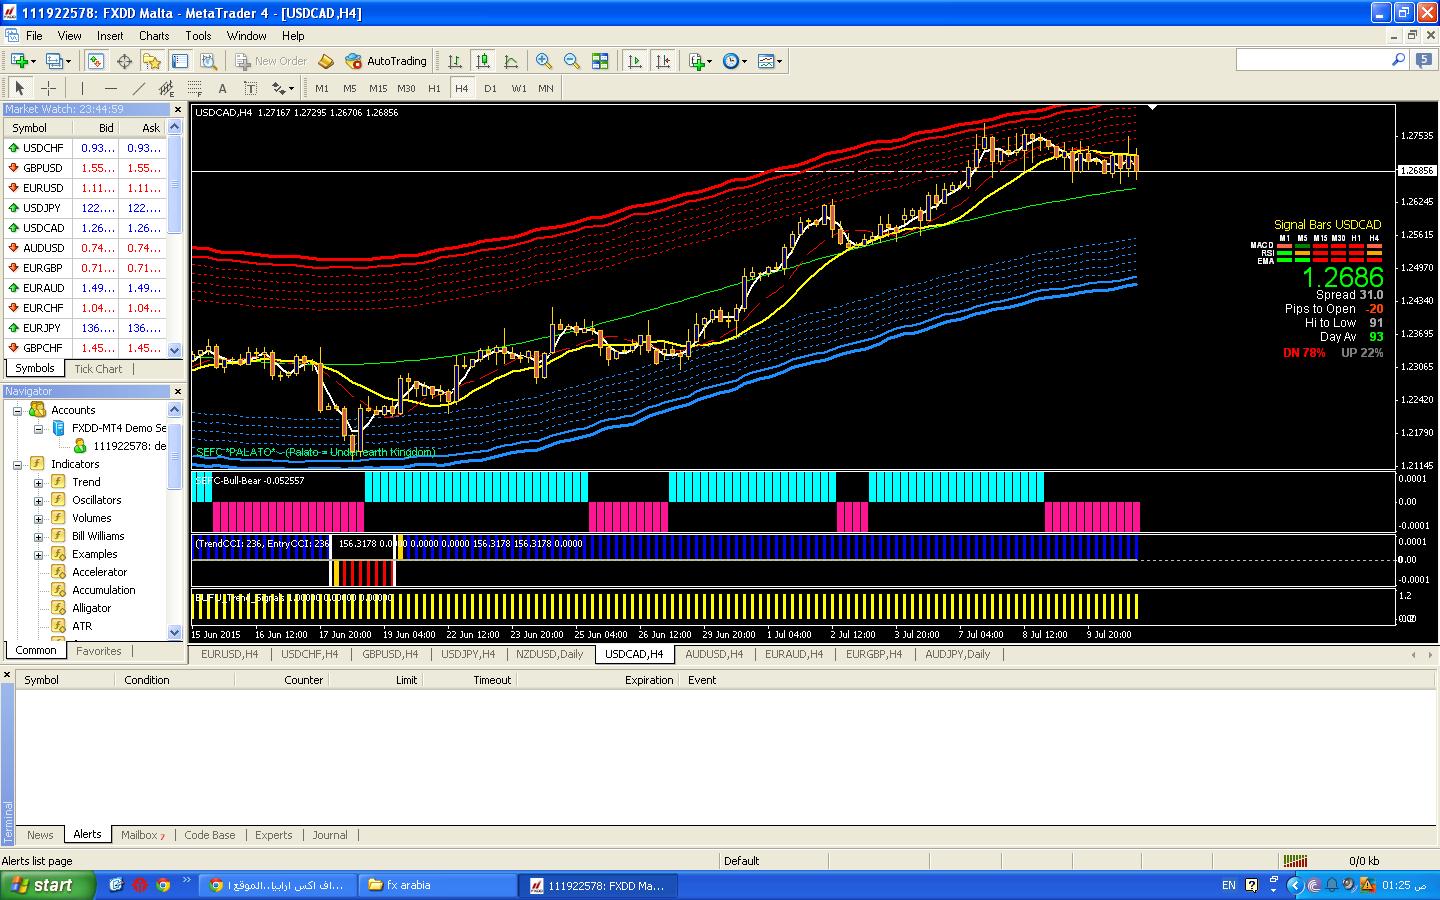
Task: Select the Text (A) drawing tool
Action: 223,88
